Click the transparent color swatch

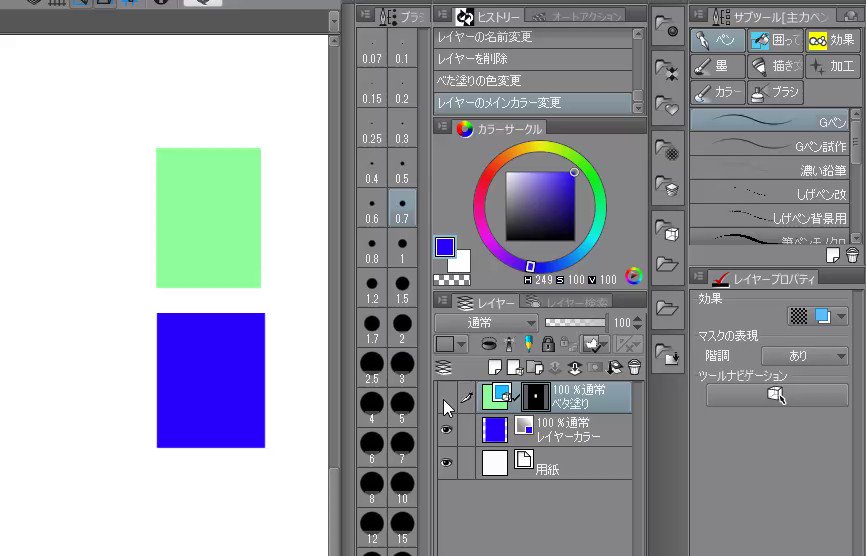pos(452,280)
